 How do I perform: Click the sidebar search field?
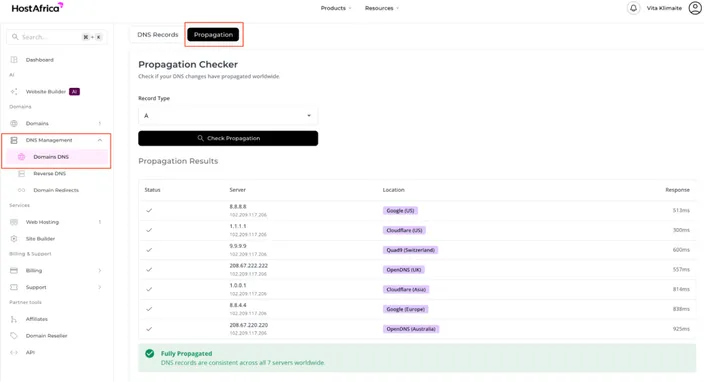[57, 37]
